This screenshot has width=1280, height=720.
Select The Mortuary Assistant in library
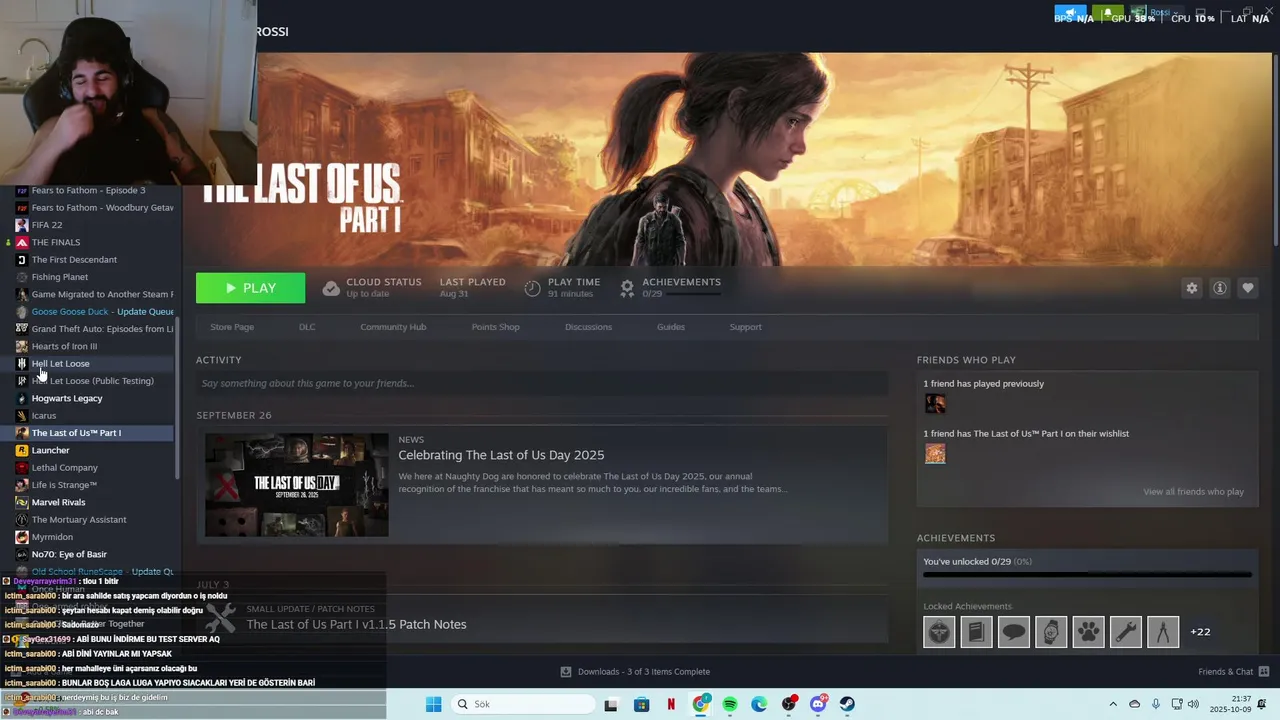coord(79,520)
